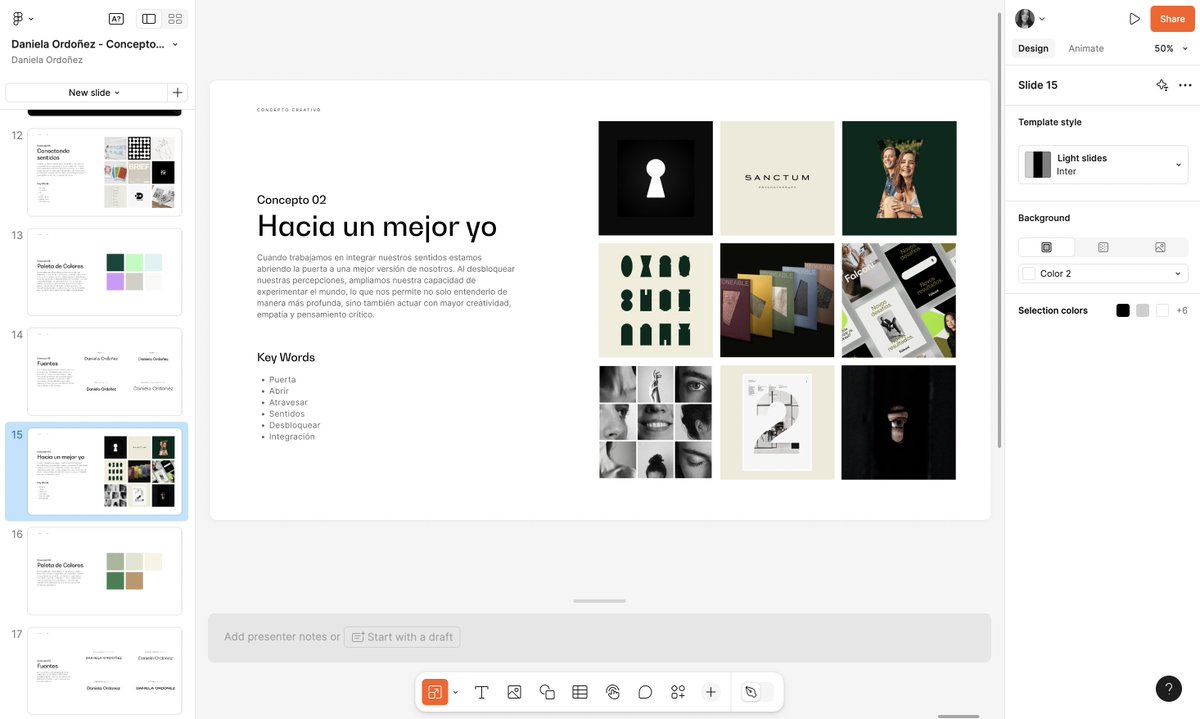Select the Shapes tool

coord(547,692)
